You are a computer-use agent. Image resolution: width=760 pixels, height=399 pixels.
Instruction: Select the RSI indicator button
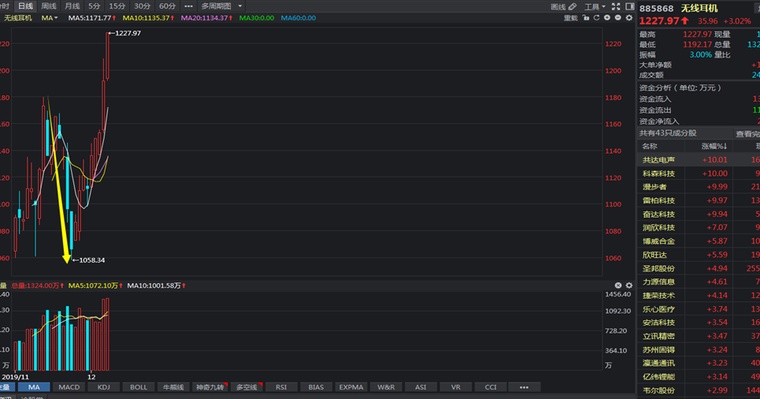[281, 387]
